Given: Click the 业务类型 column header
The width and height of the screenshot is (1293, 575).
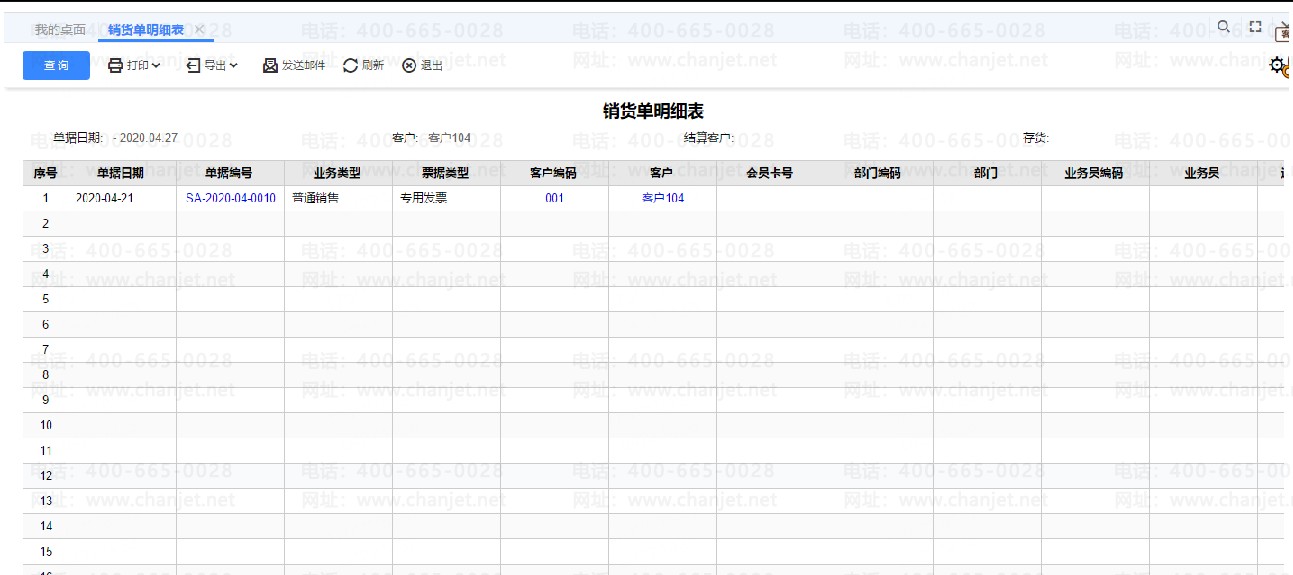Looking at the screenshot, I should click(337, 173).
